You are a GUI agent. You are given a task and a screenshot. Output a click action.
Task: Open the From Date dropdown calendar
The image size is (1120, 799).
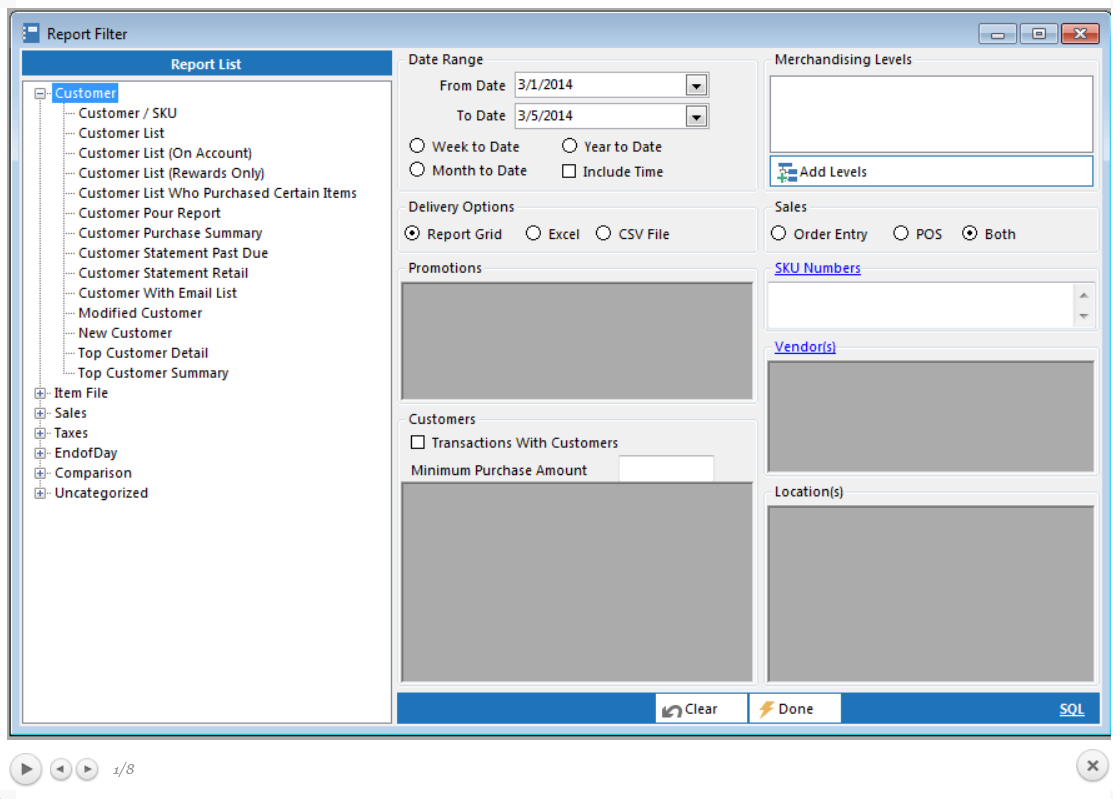pyautogui.click(x=696, y=86)
